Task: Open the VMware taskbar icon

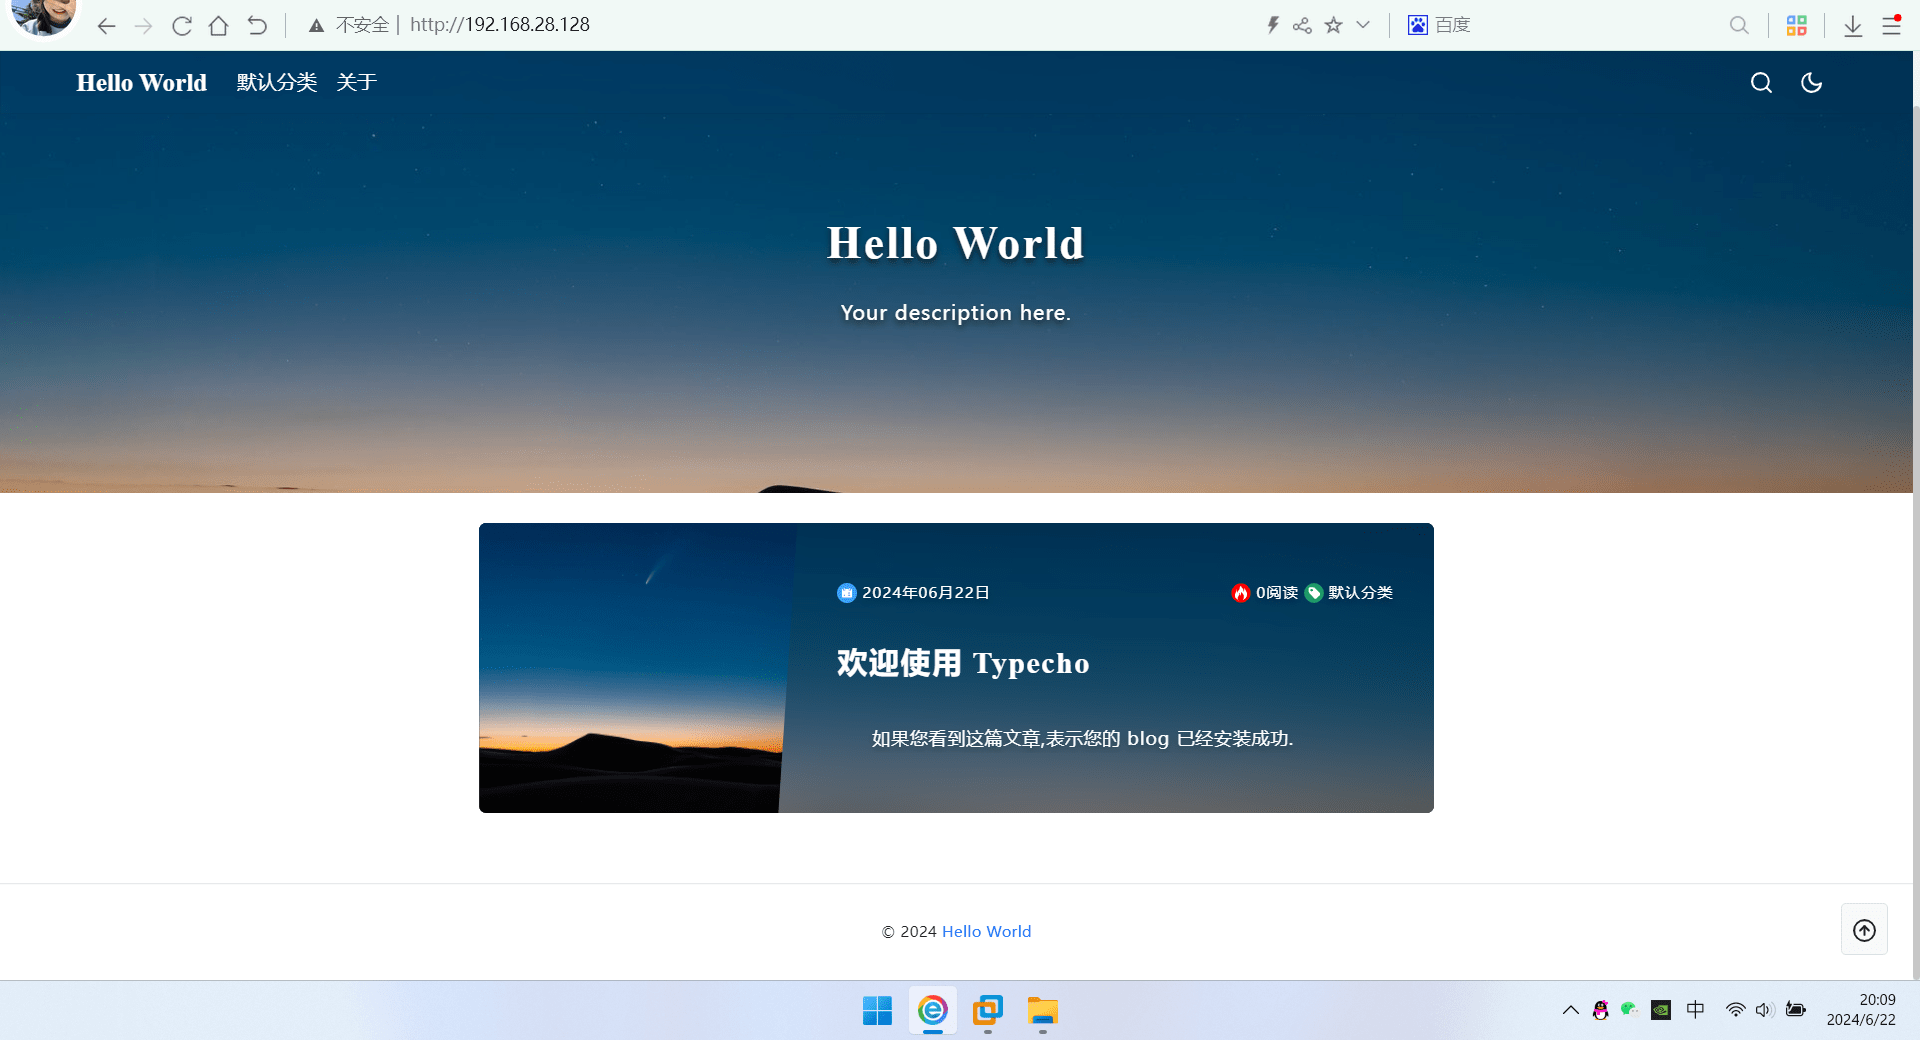Action: [988, 1011]
